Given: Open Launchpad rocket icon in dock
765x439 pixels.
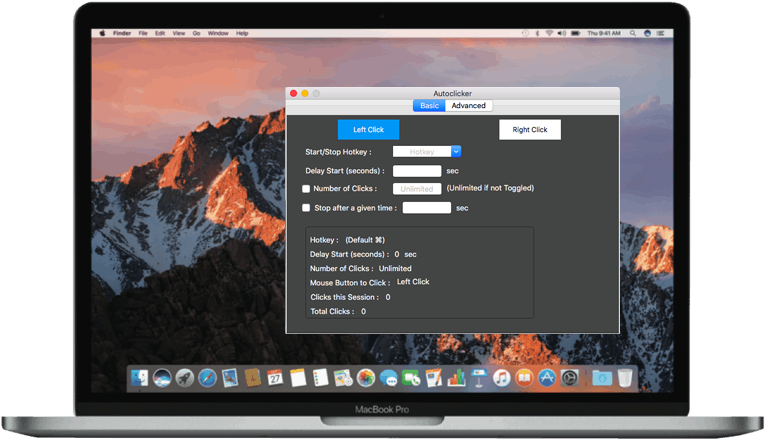Looking at the screenshot, I should (184, 378).
